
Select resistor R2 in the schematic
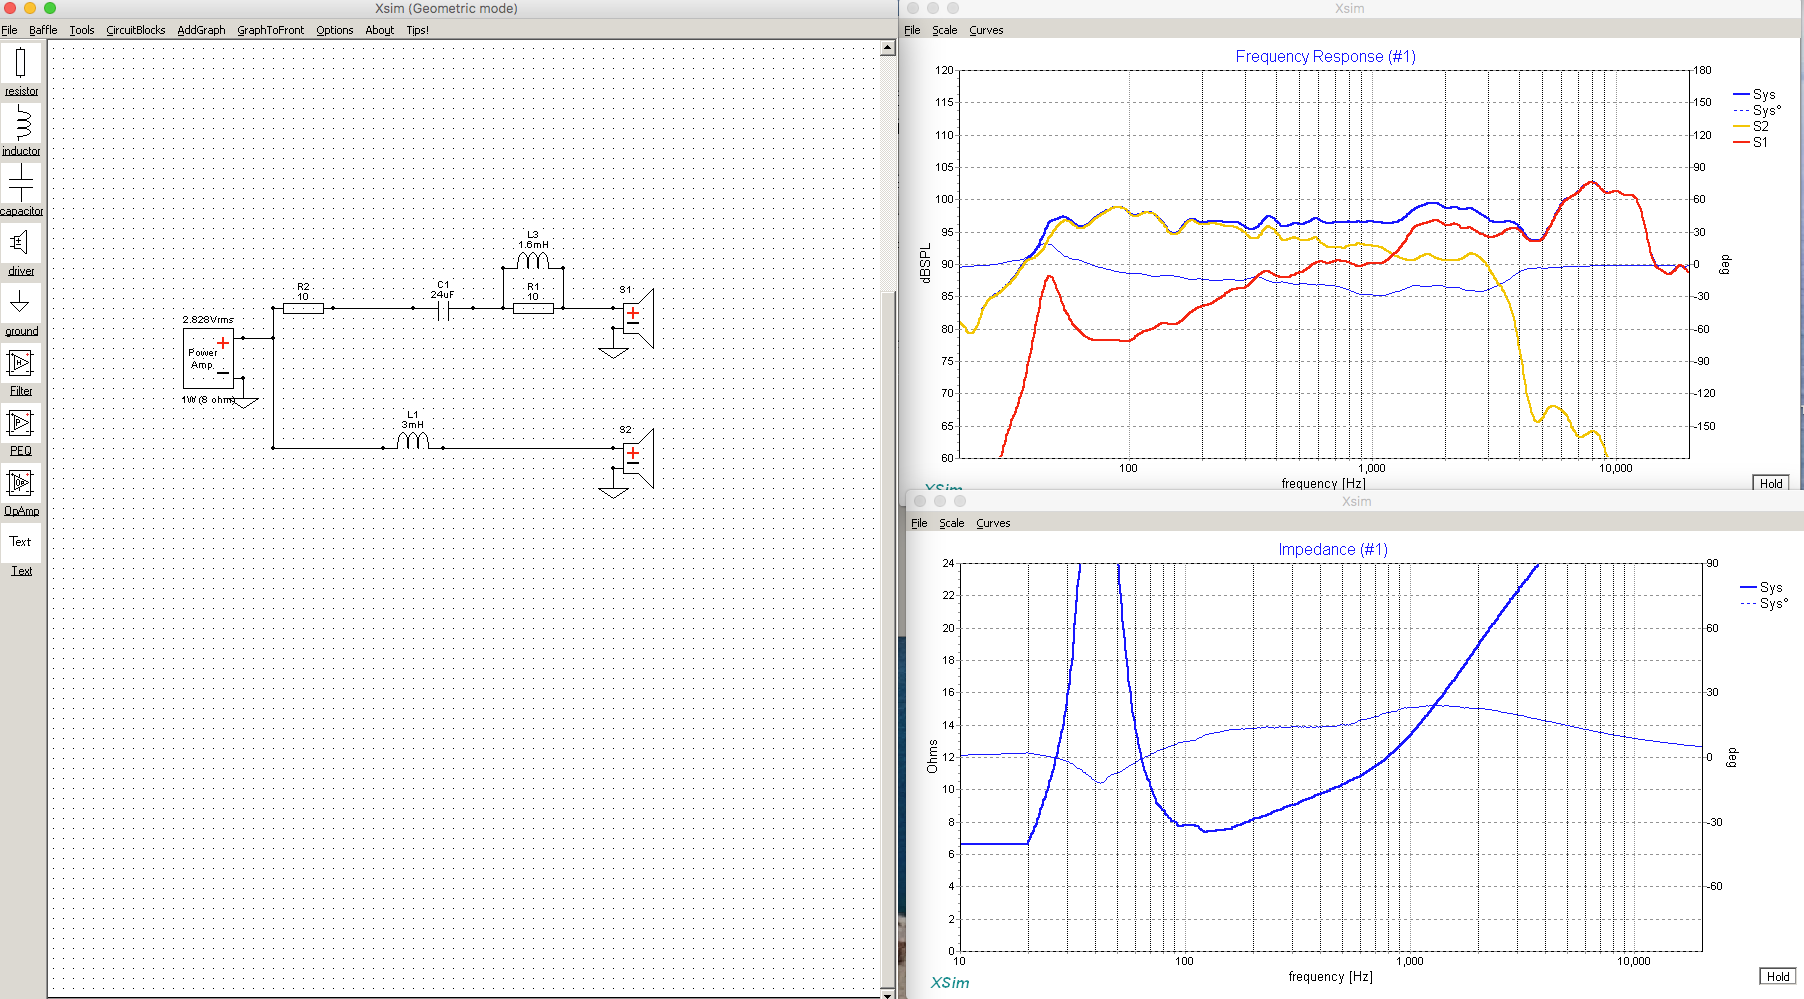pyautogui.click(x=303, y=308)
